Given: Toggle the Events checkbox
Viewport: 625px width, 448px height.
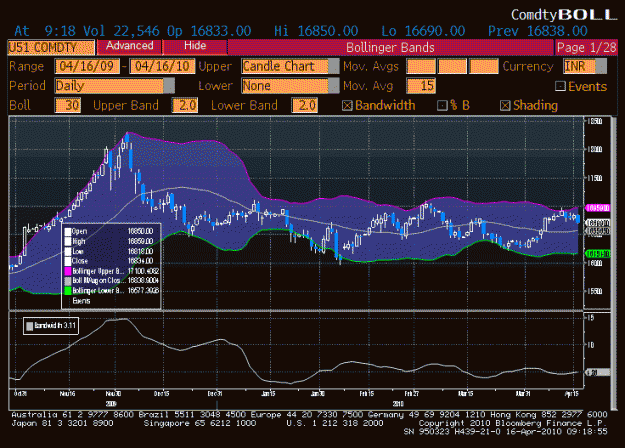Looking at the screenshot, I should pos(560,86).
